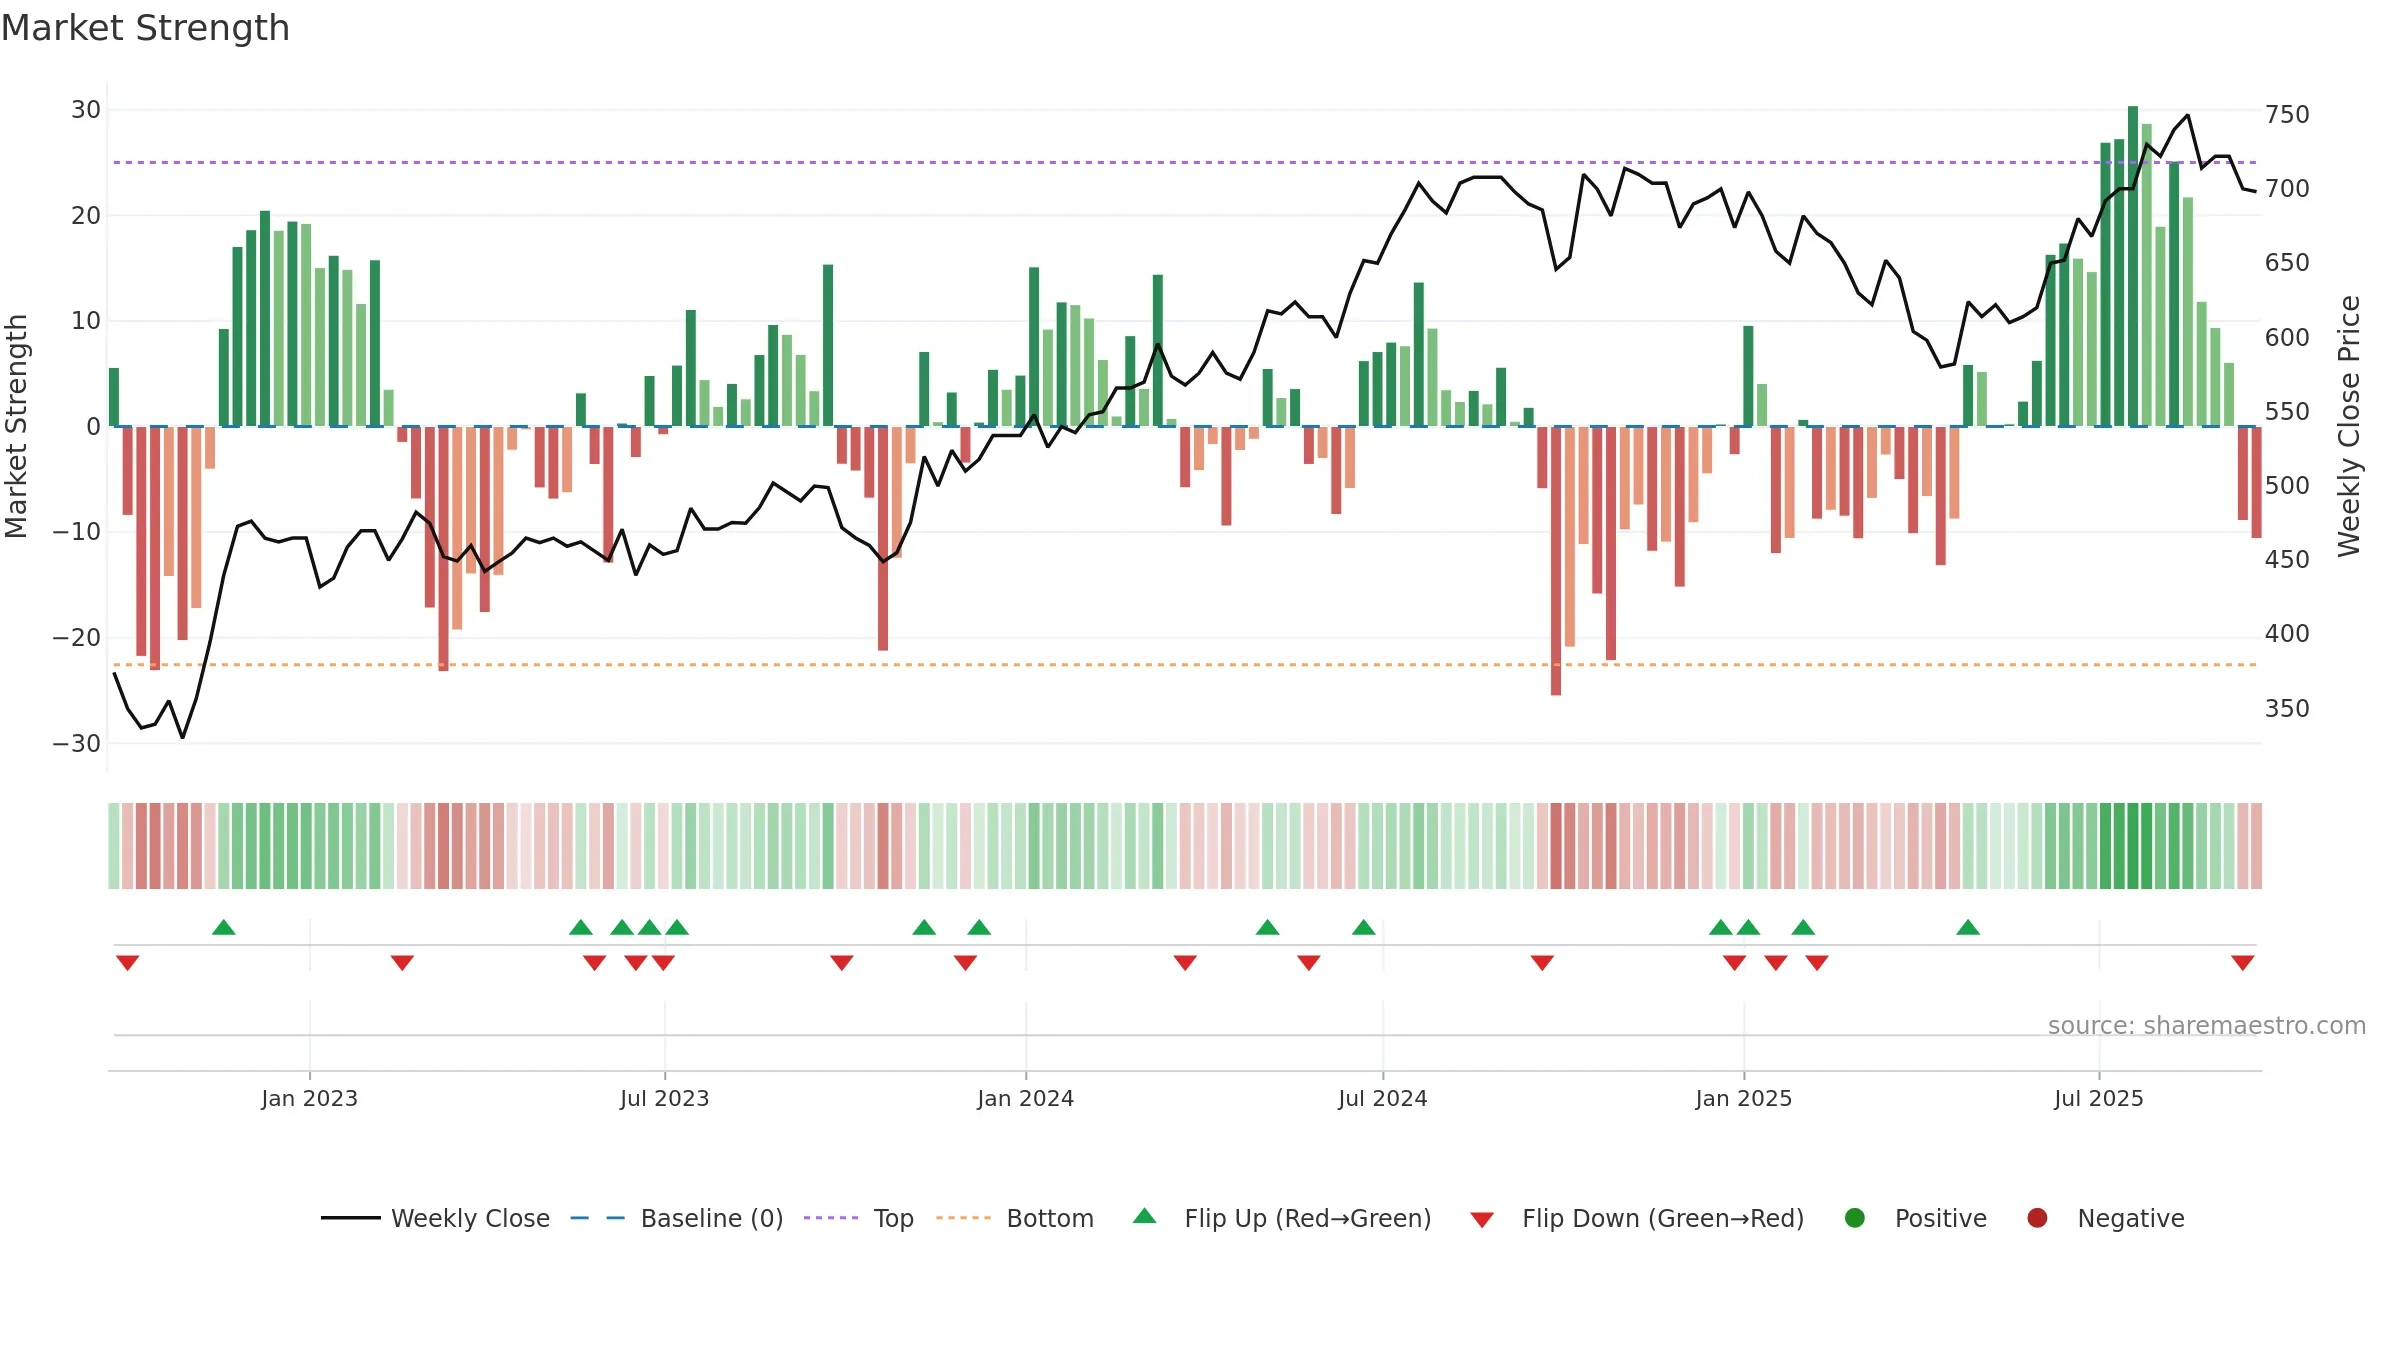Toggle Flip Up (Red→Green) legend entry
Screen dimensions: 2400x1350
pyautogui.click(x=1282, y=1218)
